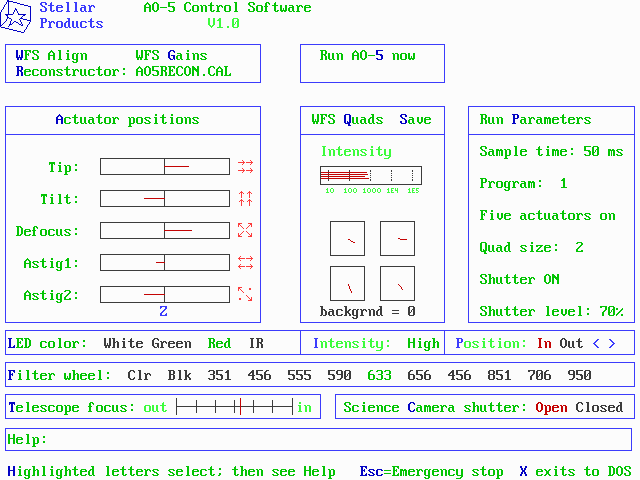Click the Astig1 actuator position bar
This screenshot has width=640, height=480.
pos(165,262)
